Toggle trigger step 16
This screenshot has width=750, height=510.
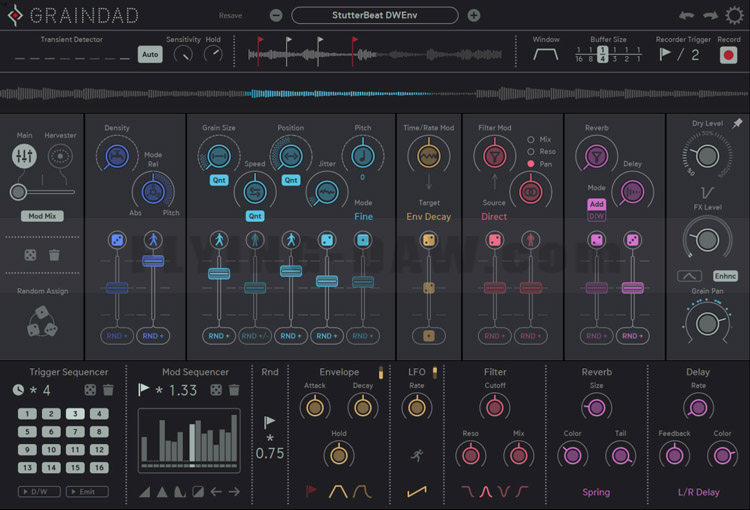coord(99,467)
